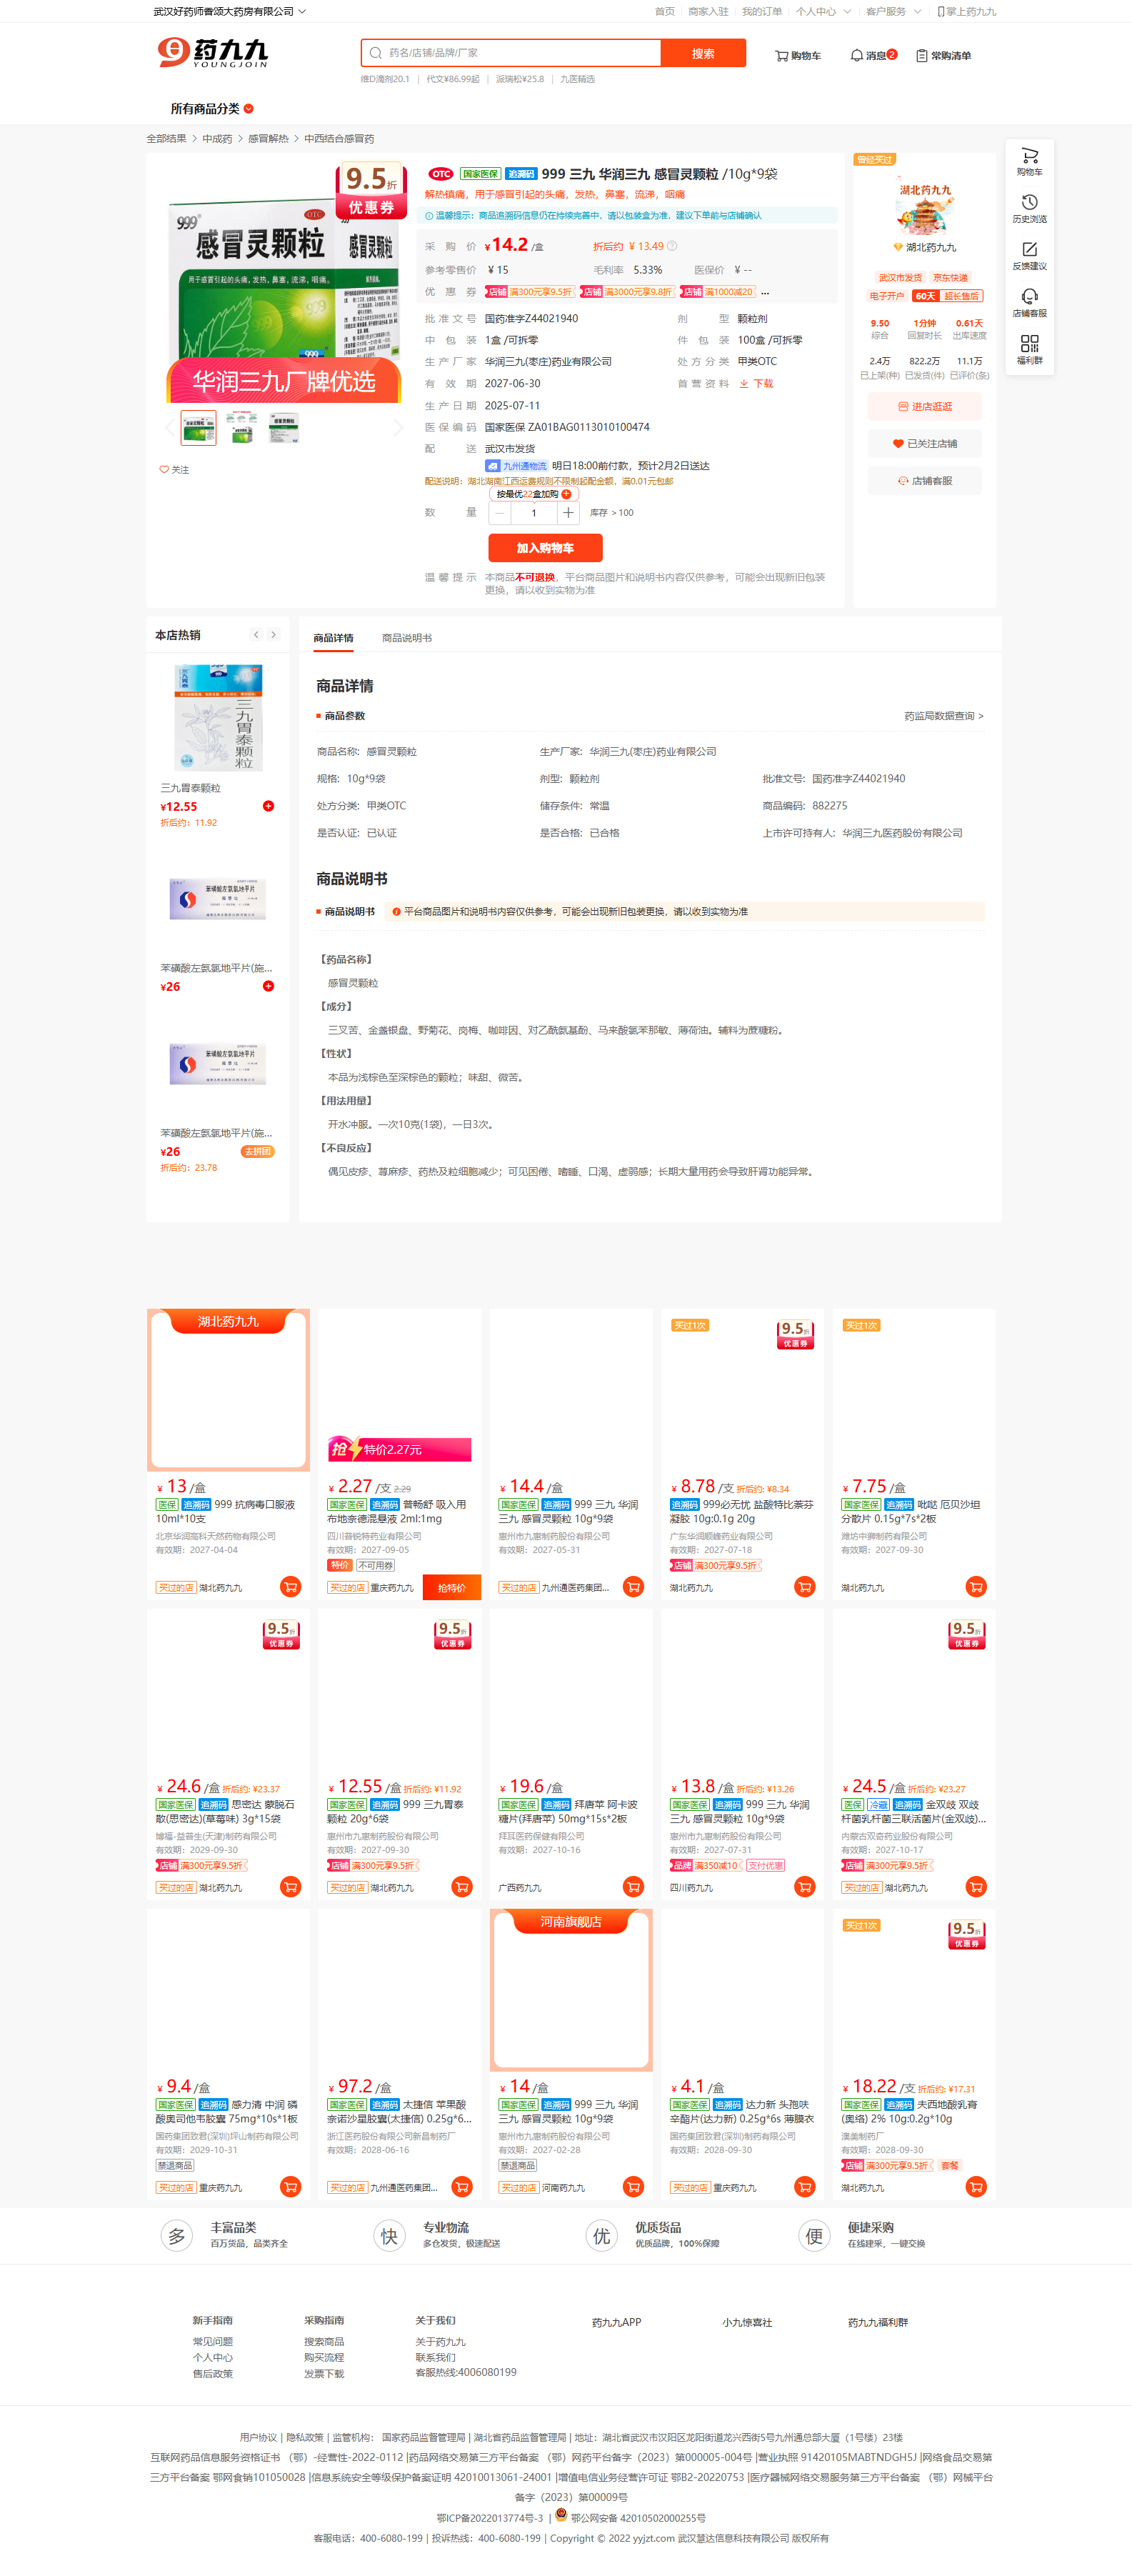Click the 进店逛逛 store visit button

pyautogui.click(x=924, y=407)
